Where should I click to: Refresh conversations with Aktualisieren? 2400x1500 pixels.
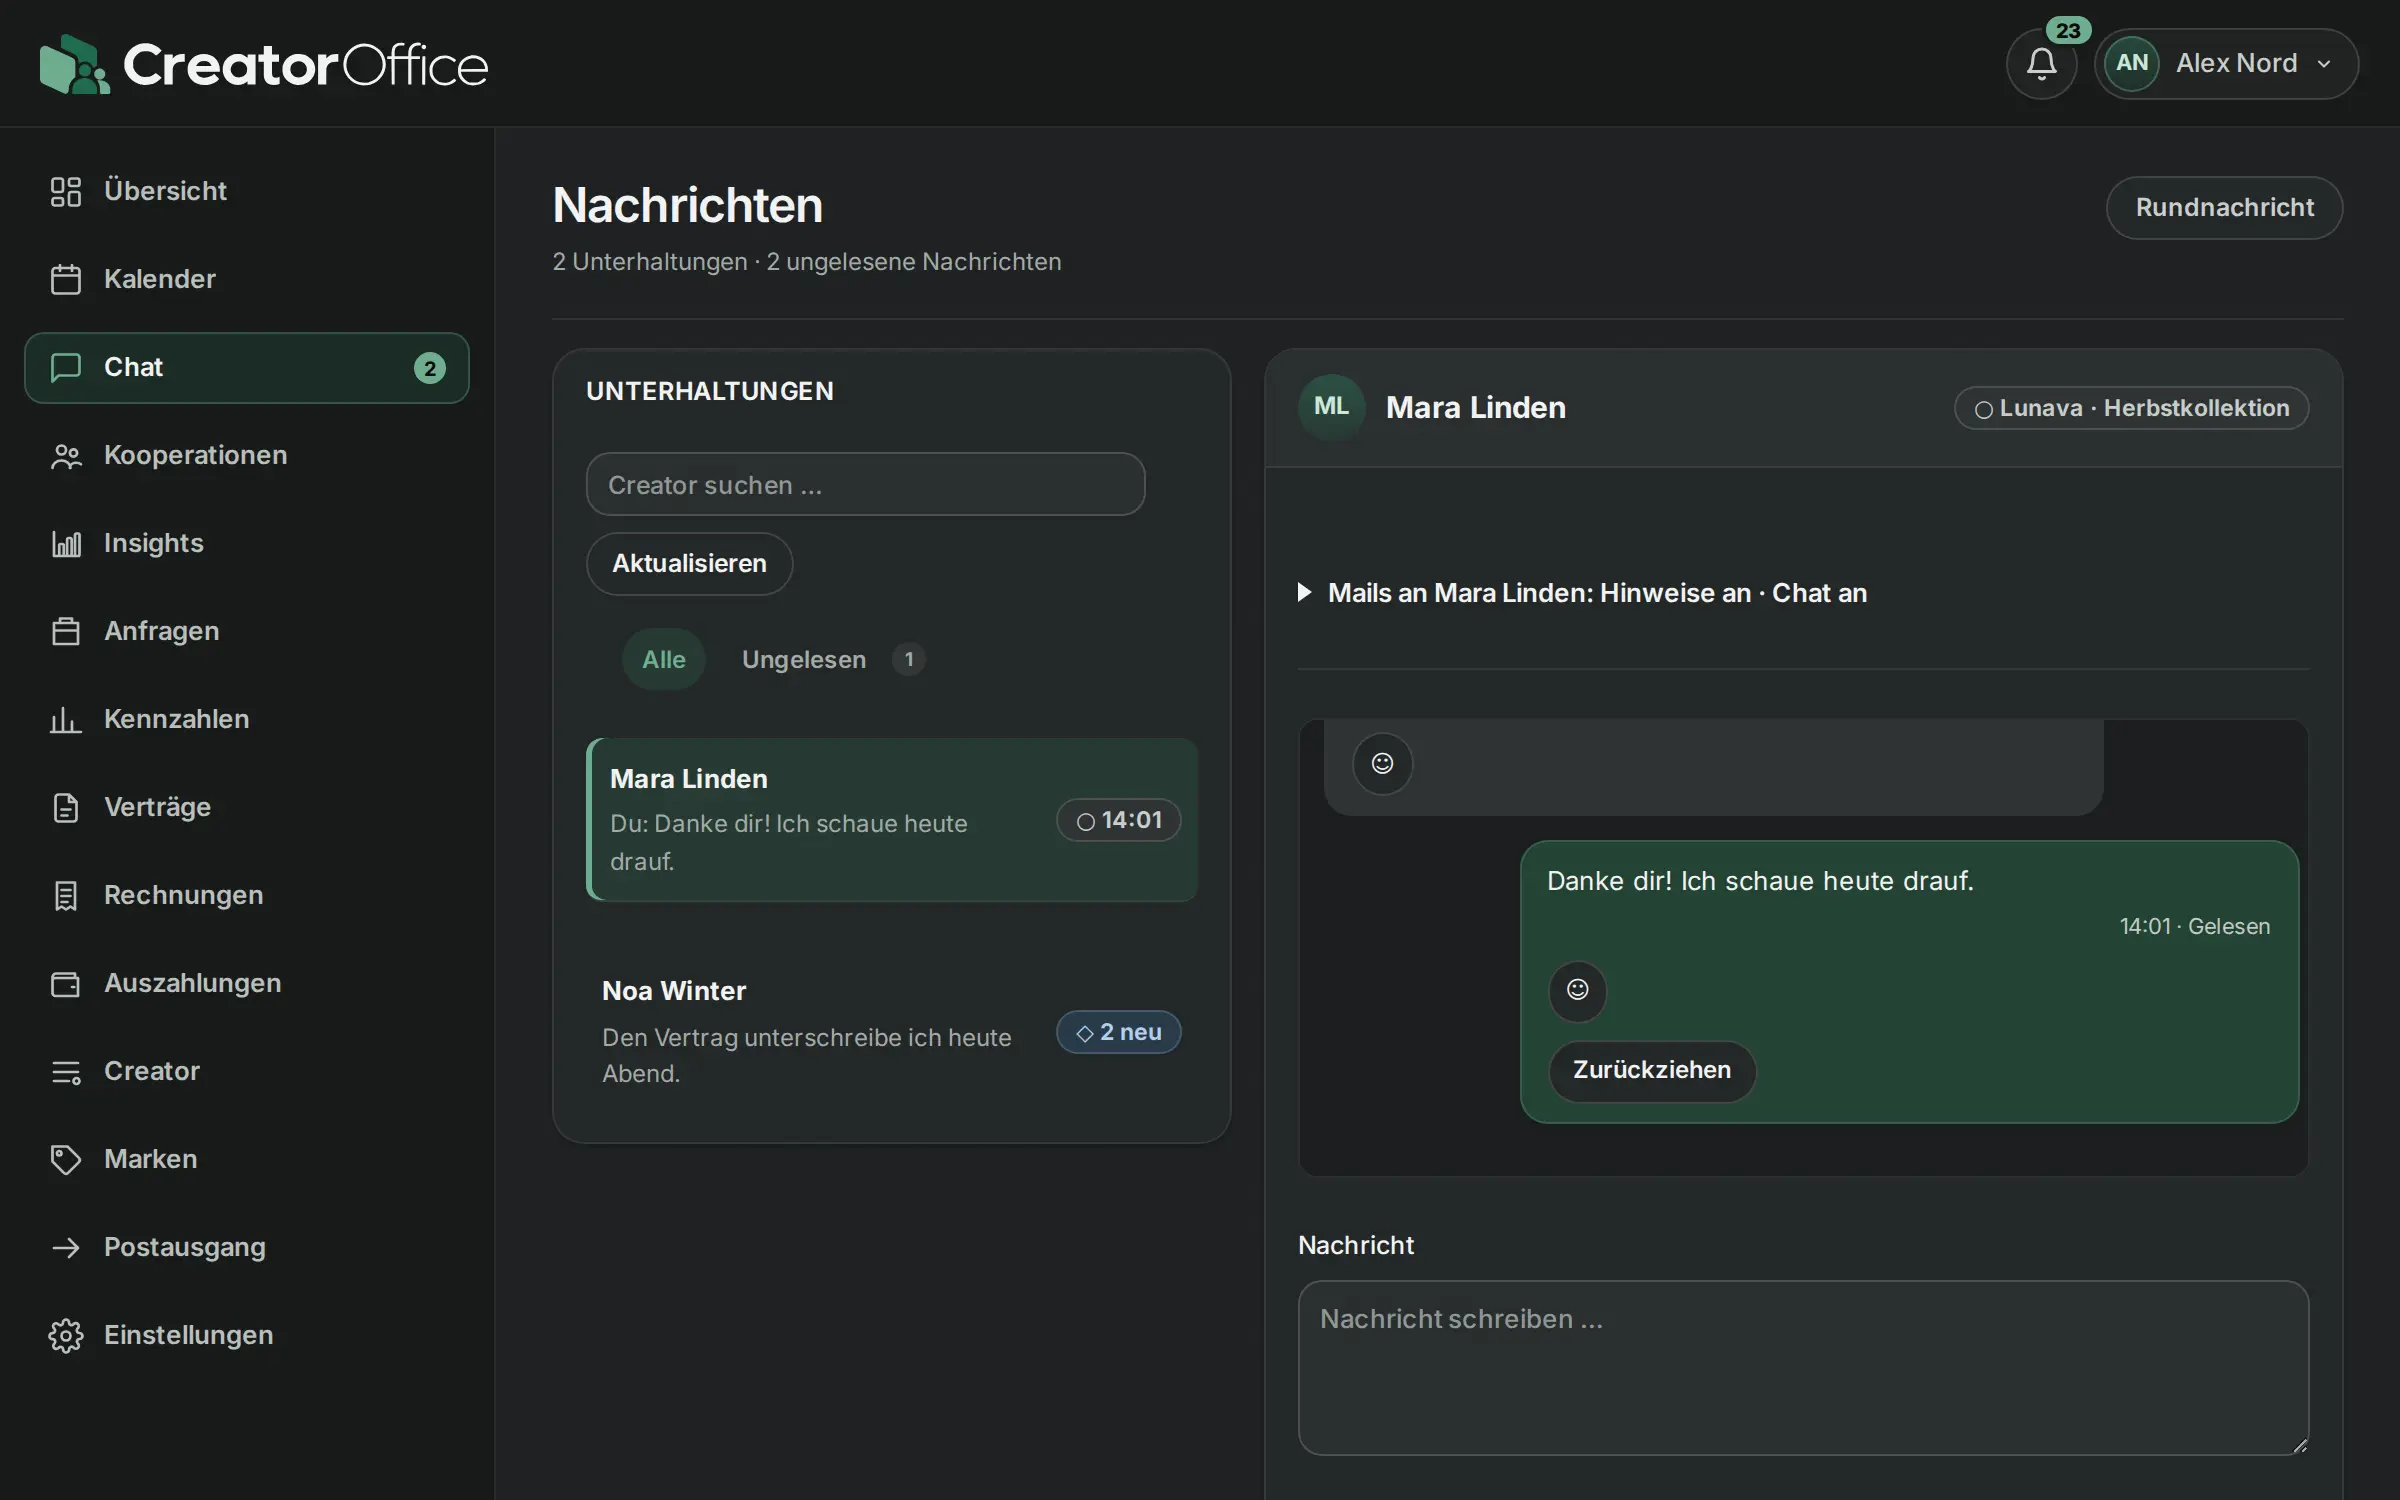[689, 564]
